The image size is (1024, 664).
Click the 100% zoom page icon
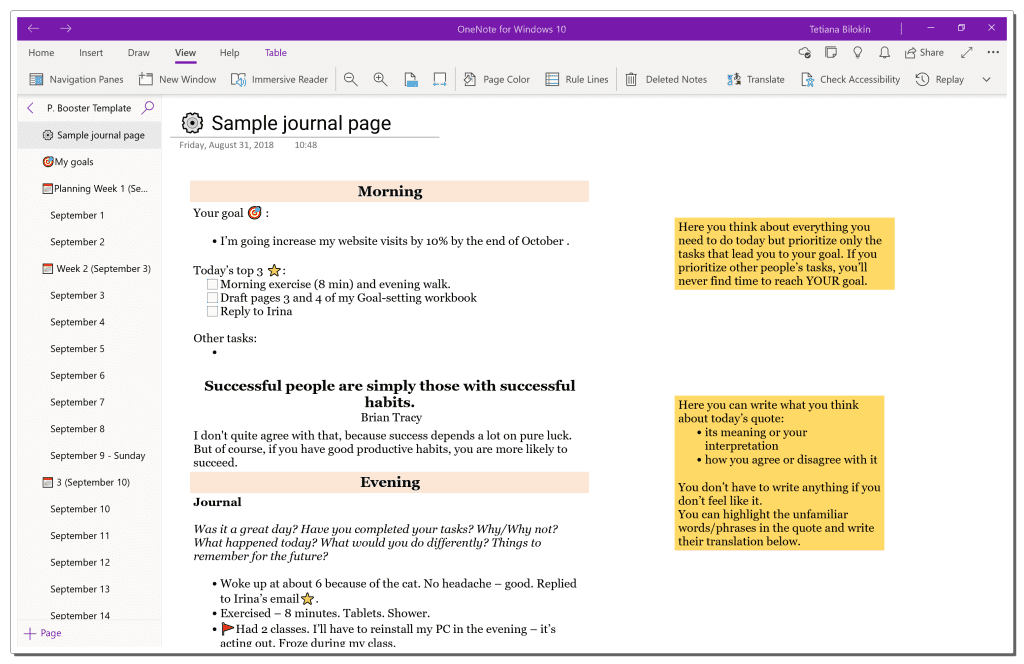click(x=411, y=79)
